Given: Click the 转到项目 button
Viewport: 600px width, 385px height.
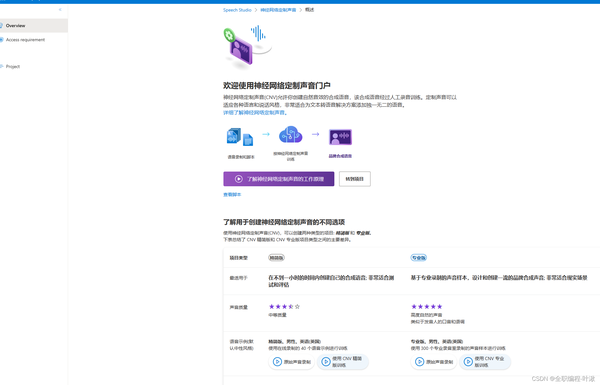Looking at the screenshot, I should click(x=355, y=179).
